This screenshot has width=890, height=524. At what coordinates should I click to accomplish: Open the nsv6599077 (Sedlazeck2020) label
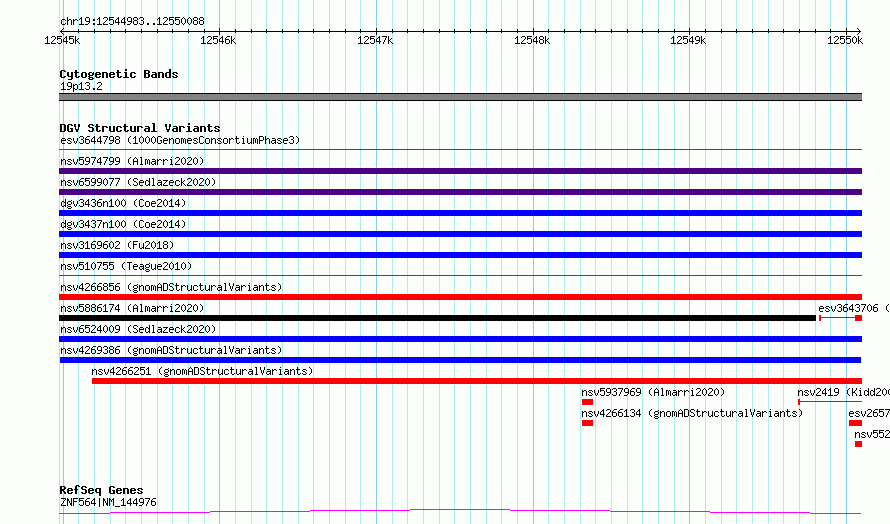pyautogui.click(x=138, y=182)
